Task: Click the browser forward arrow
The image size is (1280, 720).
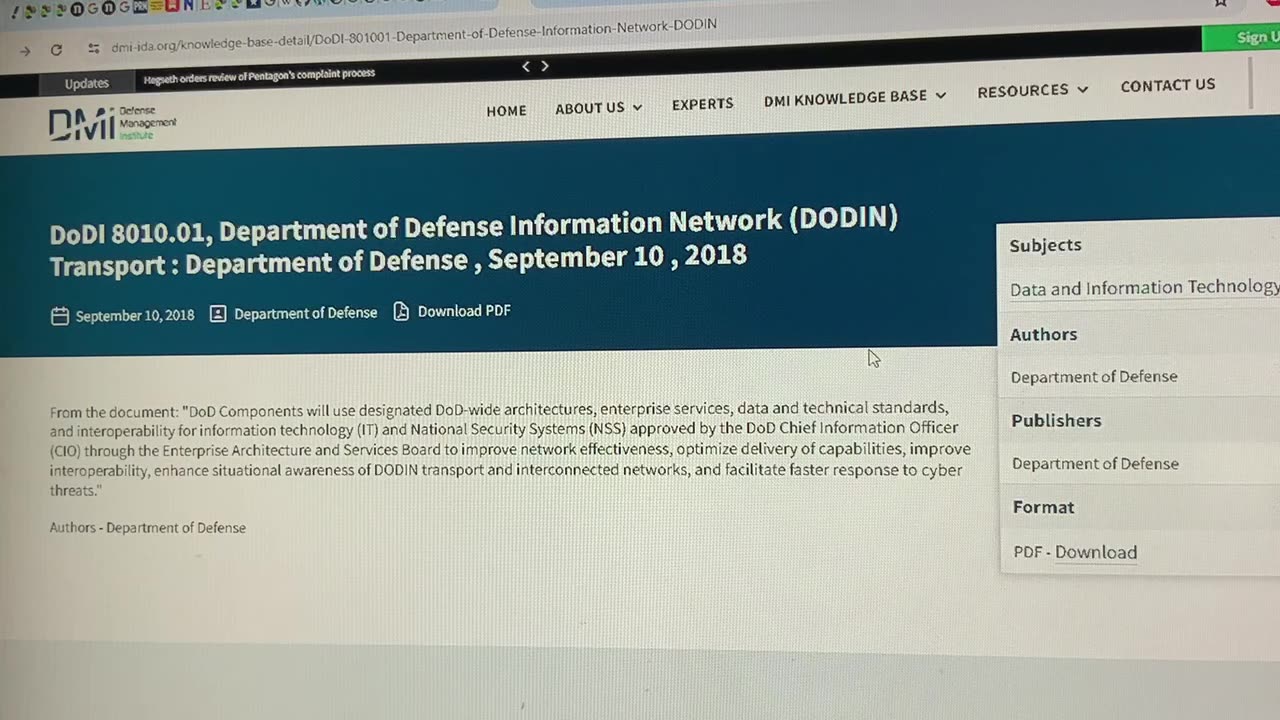Action: point(25,51)
